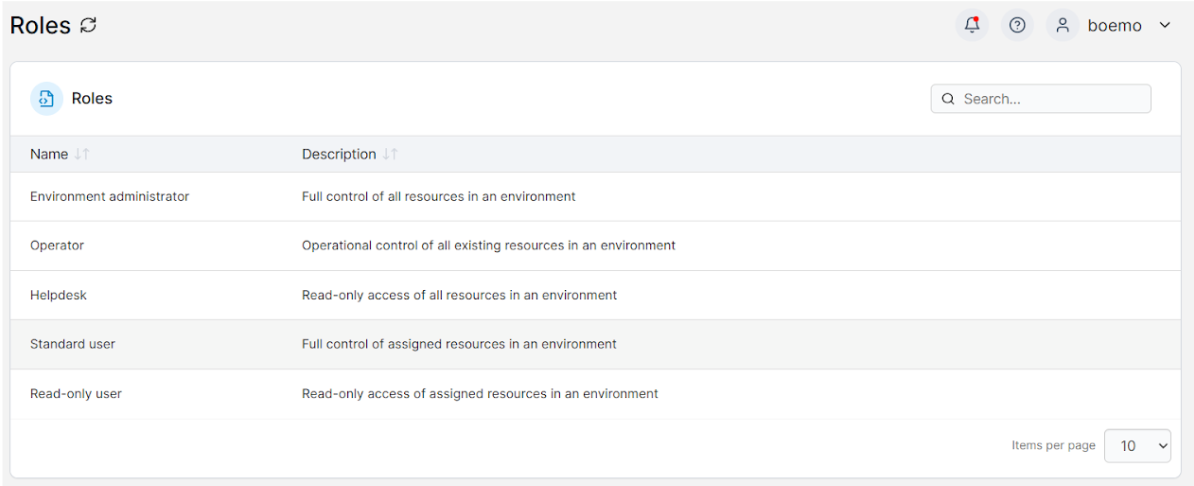Expand the boemo account chevron
The image size is (1194, 486).
click(1164, 25)
